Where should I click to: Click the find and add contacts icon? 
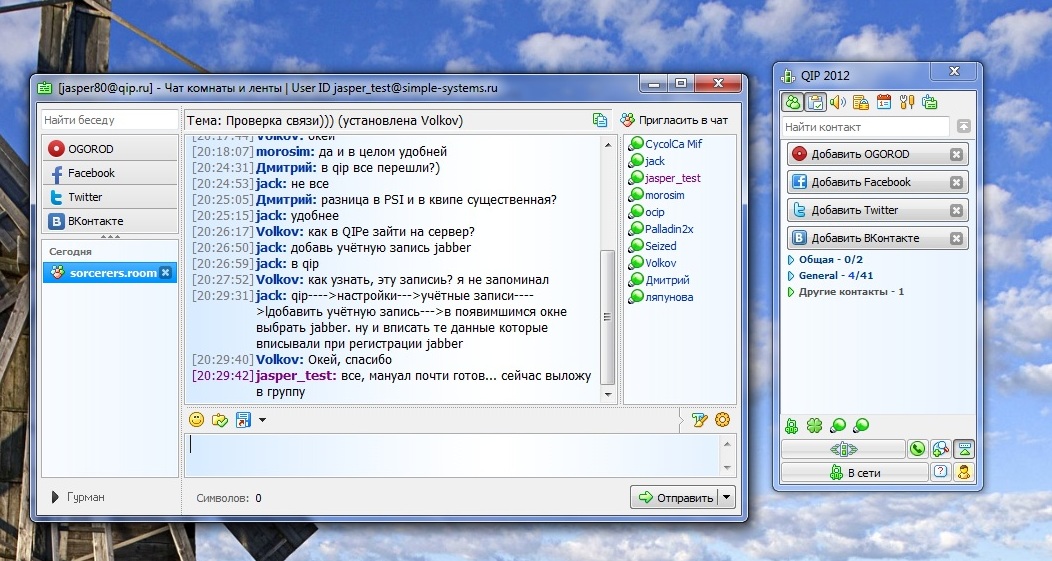pyautogui.click(x=941, y=449)
